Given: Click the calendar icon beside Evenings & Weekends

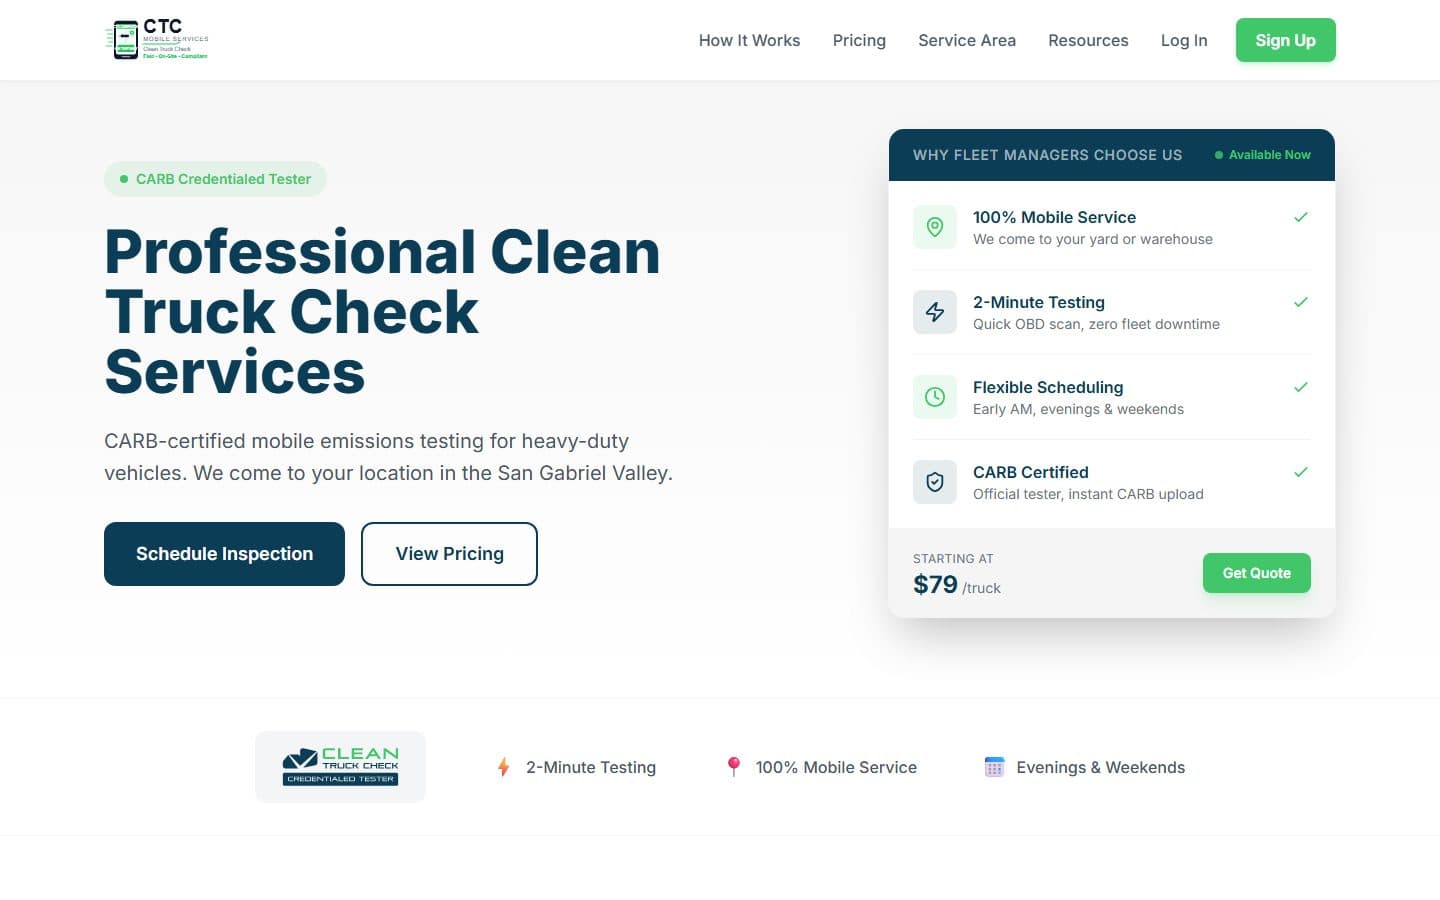Looking at the screenshot, I should coord(994,767).
